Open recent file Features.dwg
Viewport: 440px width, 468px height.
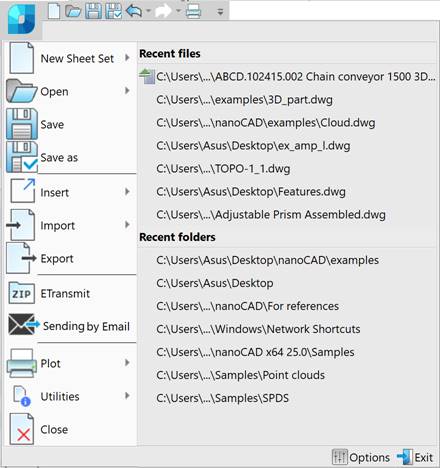tap(251, 192)
